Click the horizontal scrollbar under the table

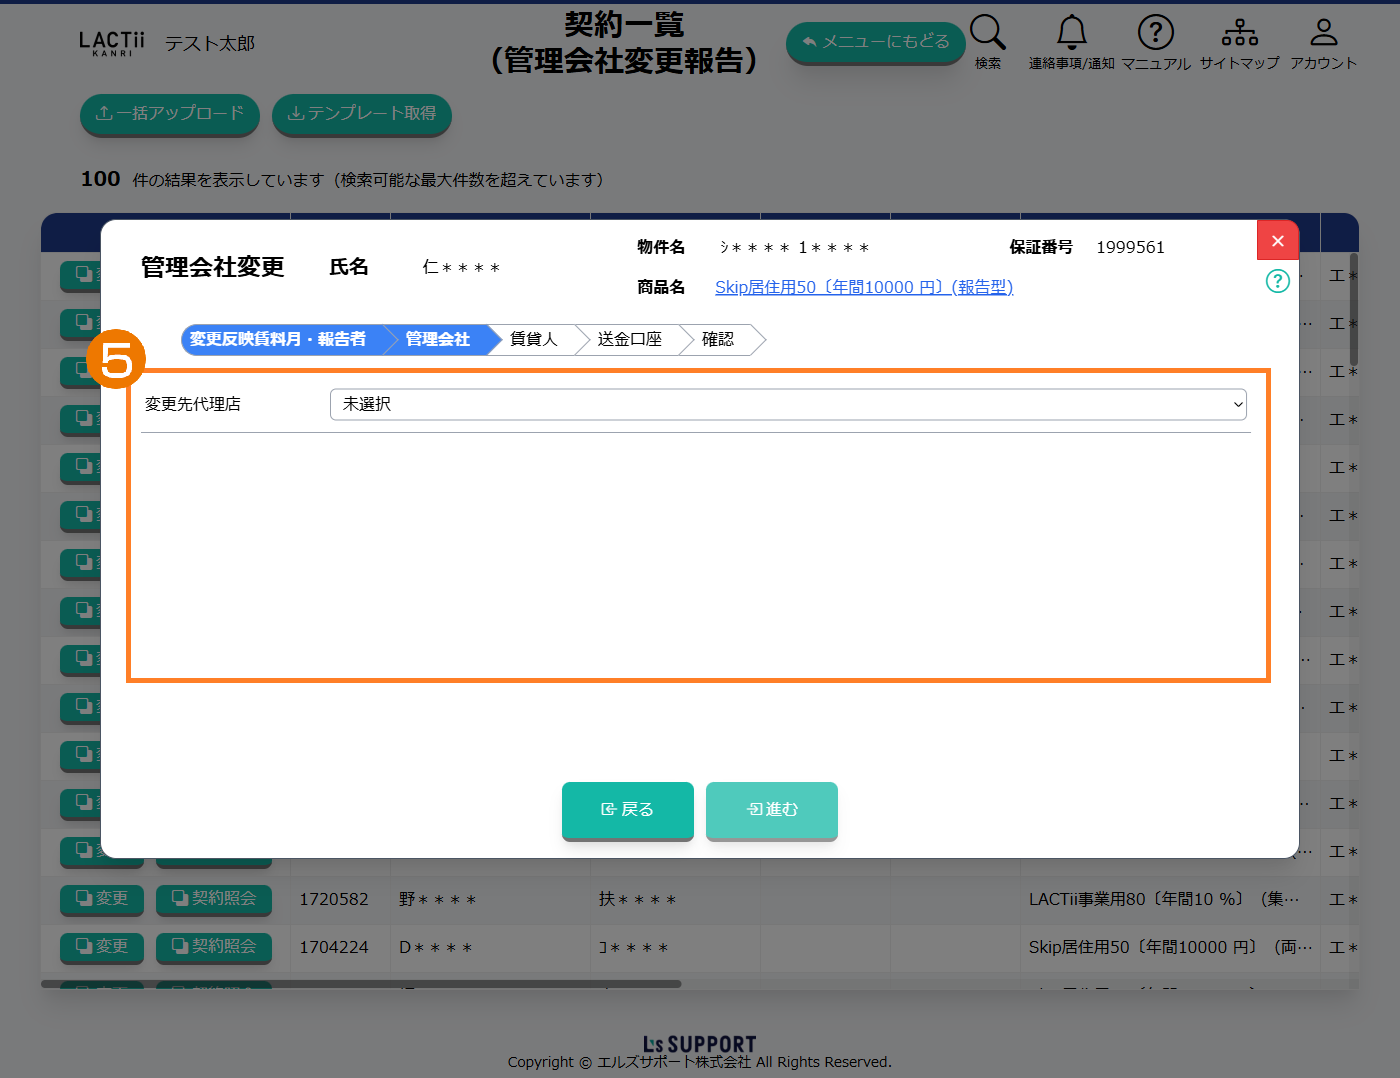pos(360,984)
